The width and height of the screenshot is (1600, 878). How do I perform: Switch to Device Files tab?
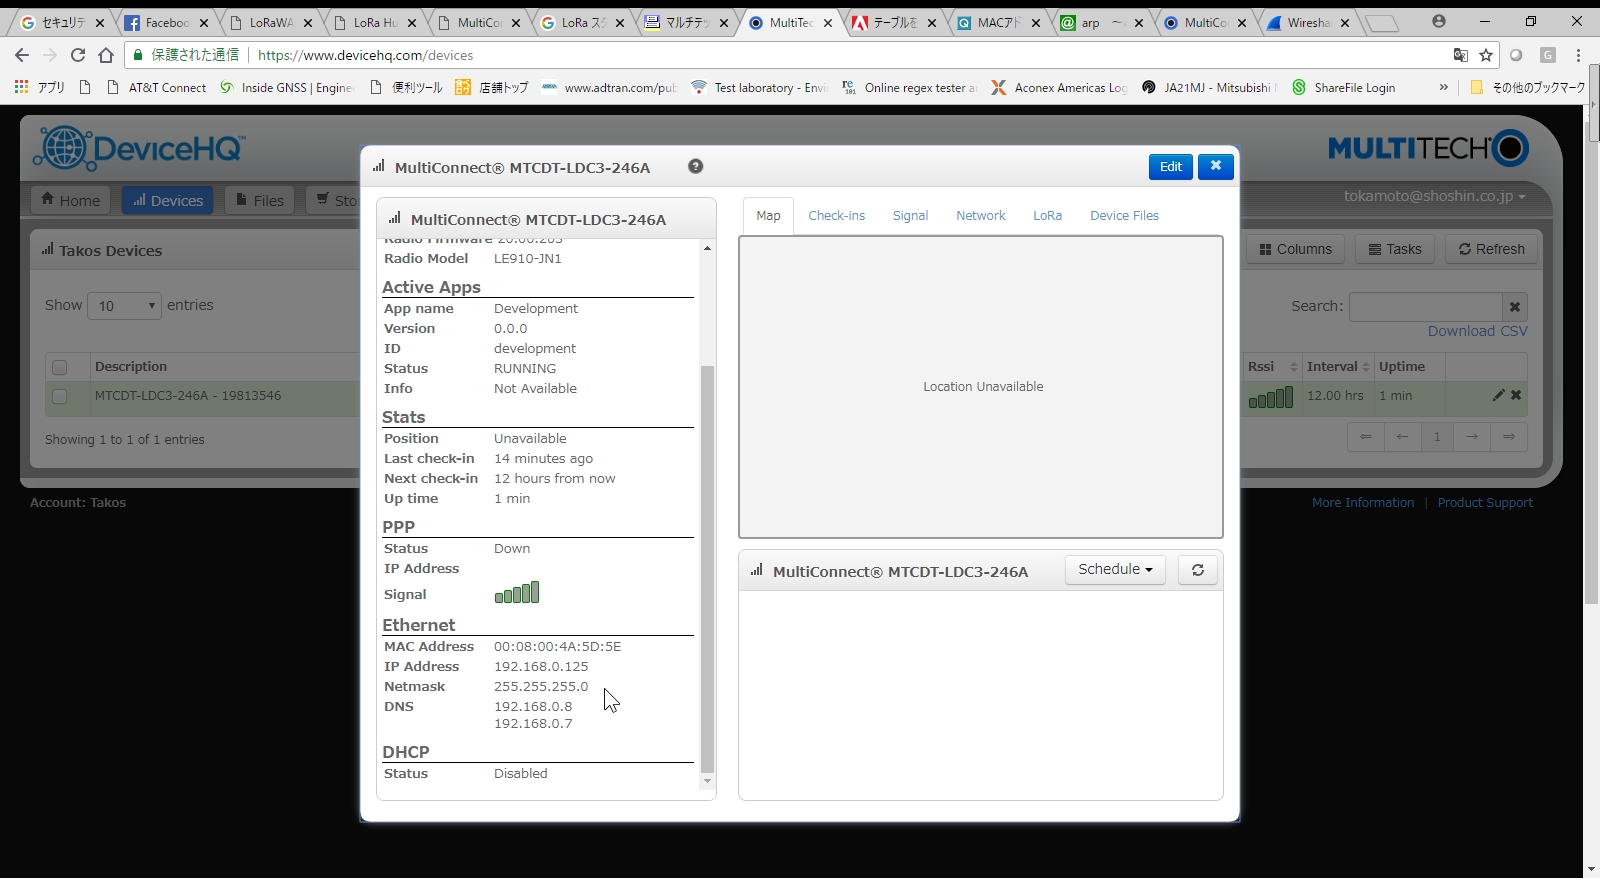1124,215
